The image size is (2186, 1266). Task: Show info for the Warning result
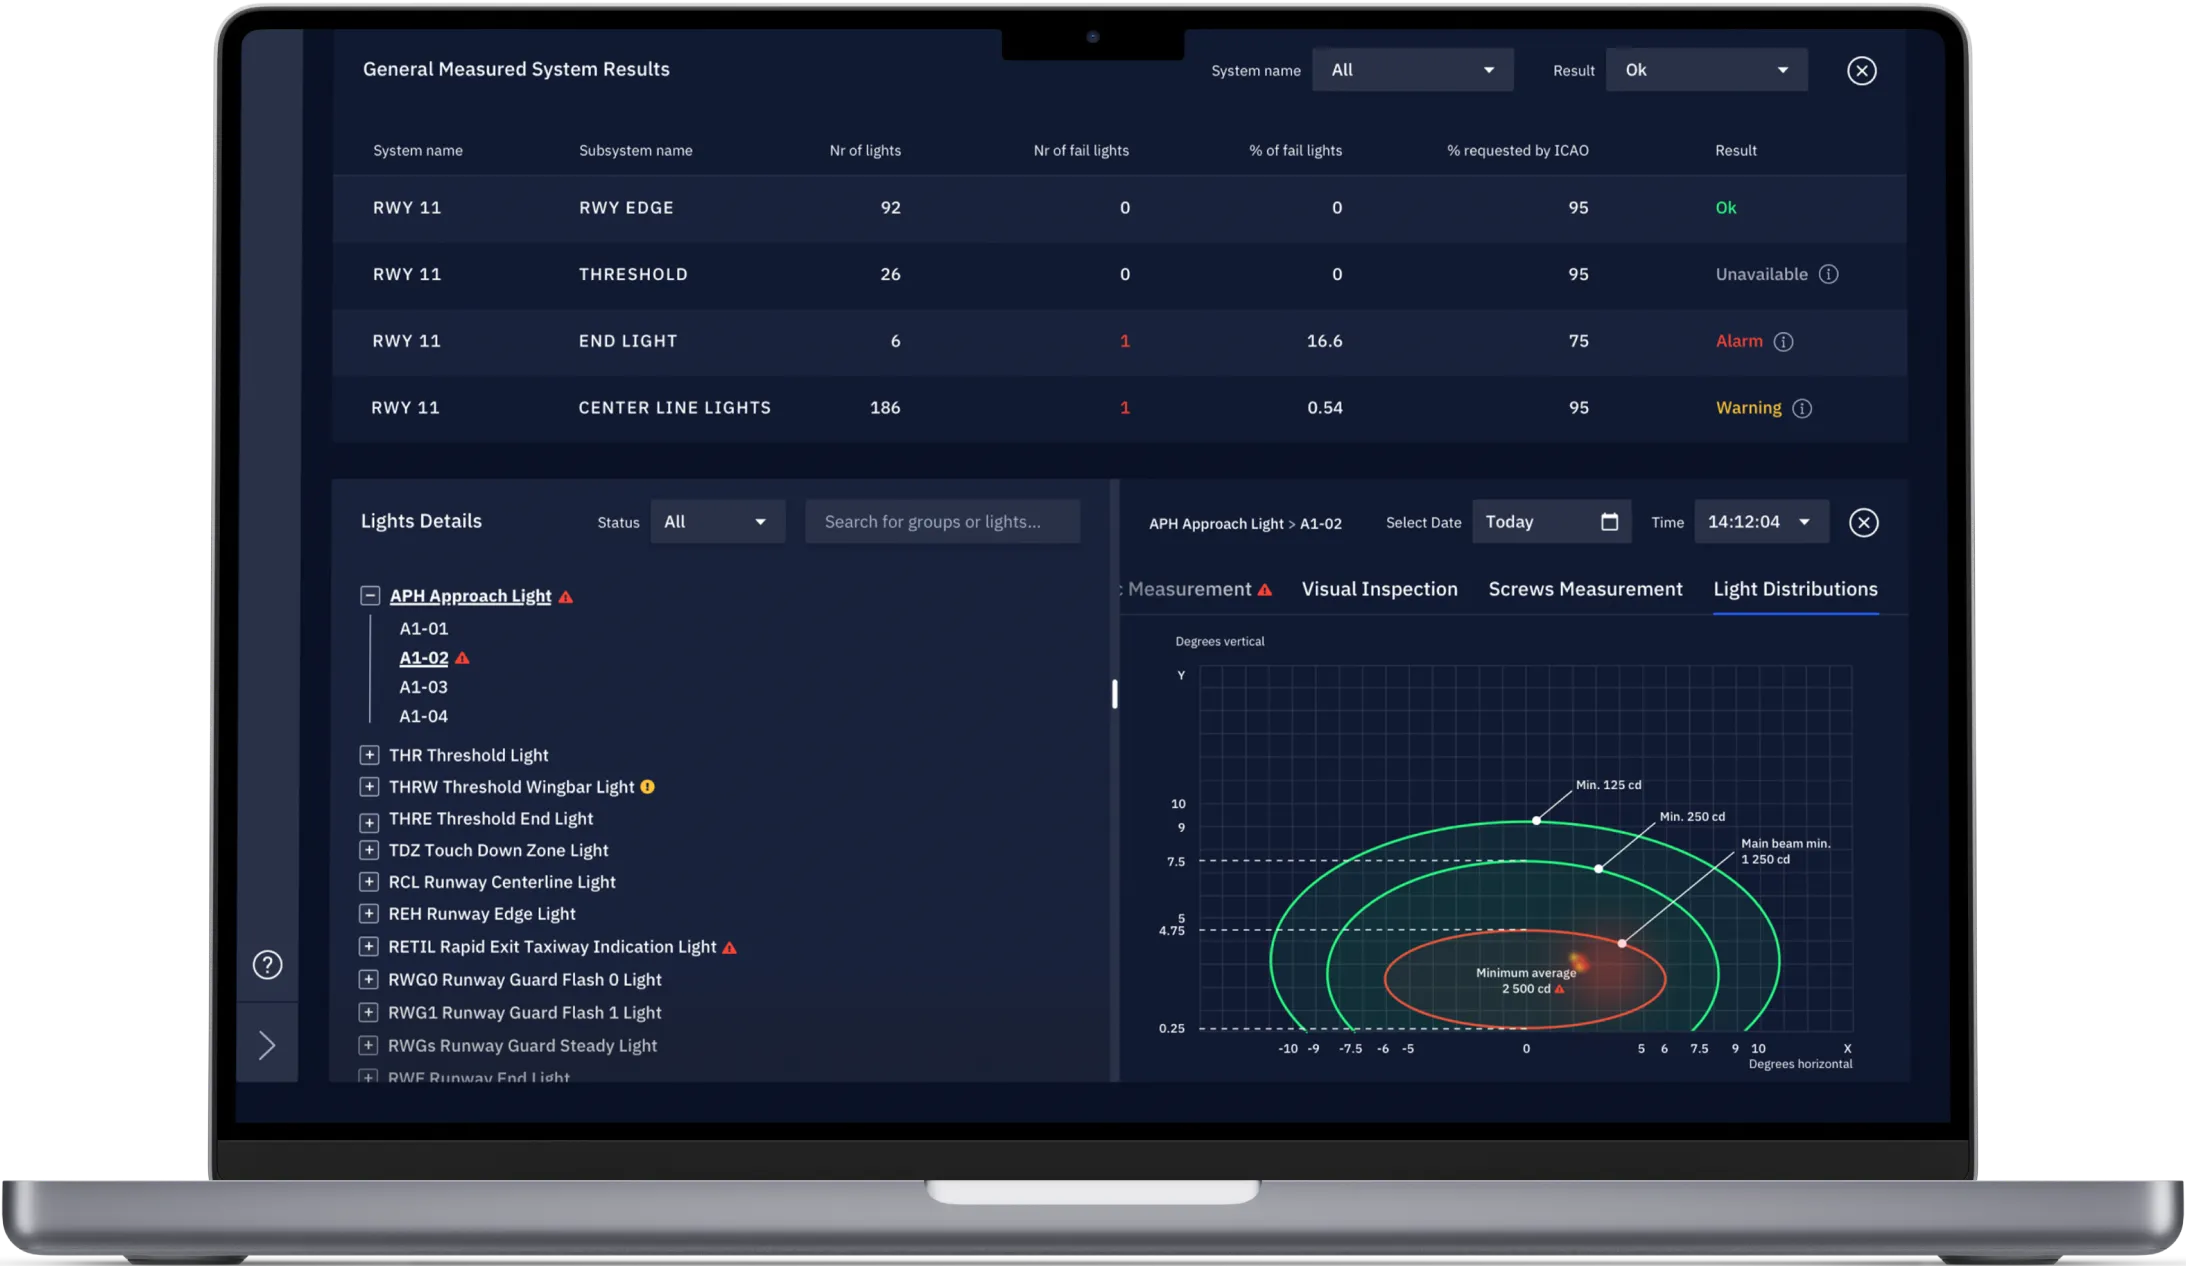click(x=1802, y=408)
